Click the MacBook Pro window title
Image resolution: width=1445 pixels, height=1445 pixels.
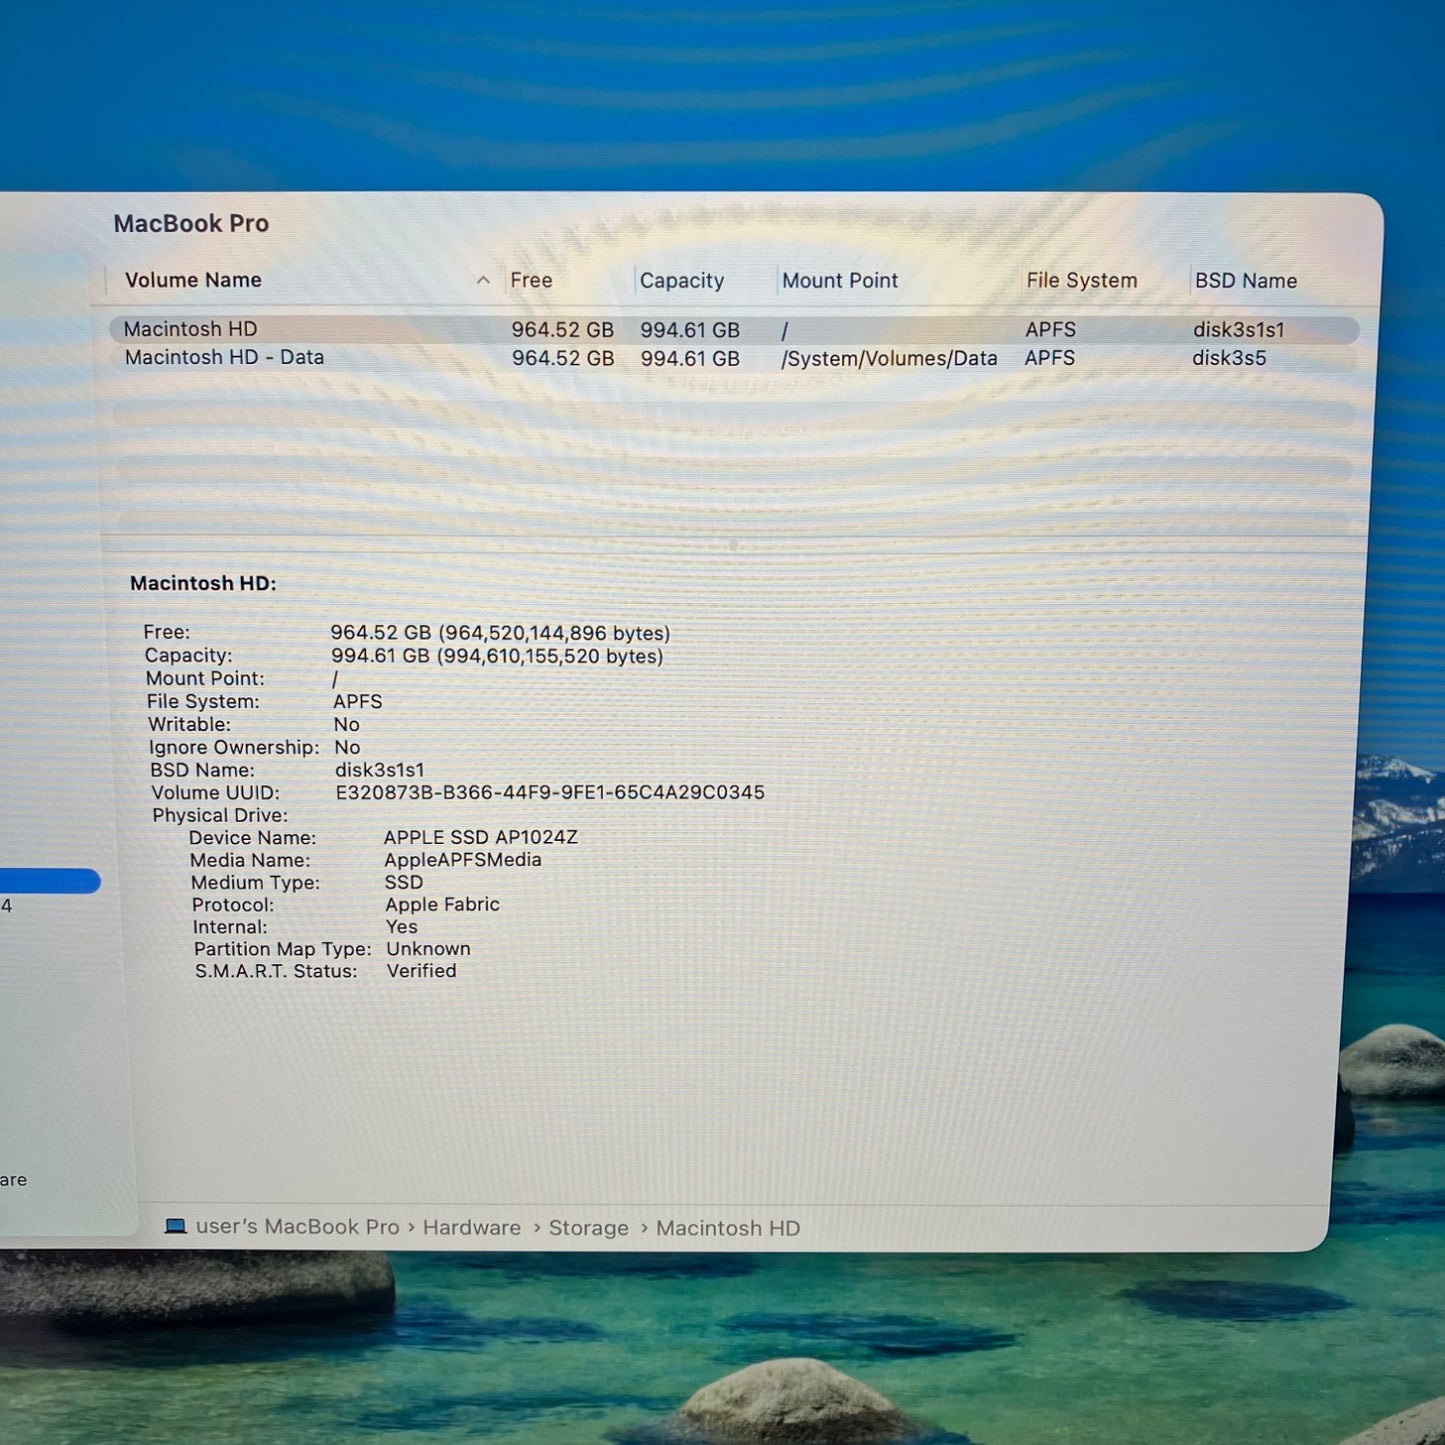pyautogui.click(x=191, y=223)
